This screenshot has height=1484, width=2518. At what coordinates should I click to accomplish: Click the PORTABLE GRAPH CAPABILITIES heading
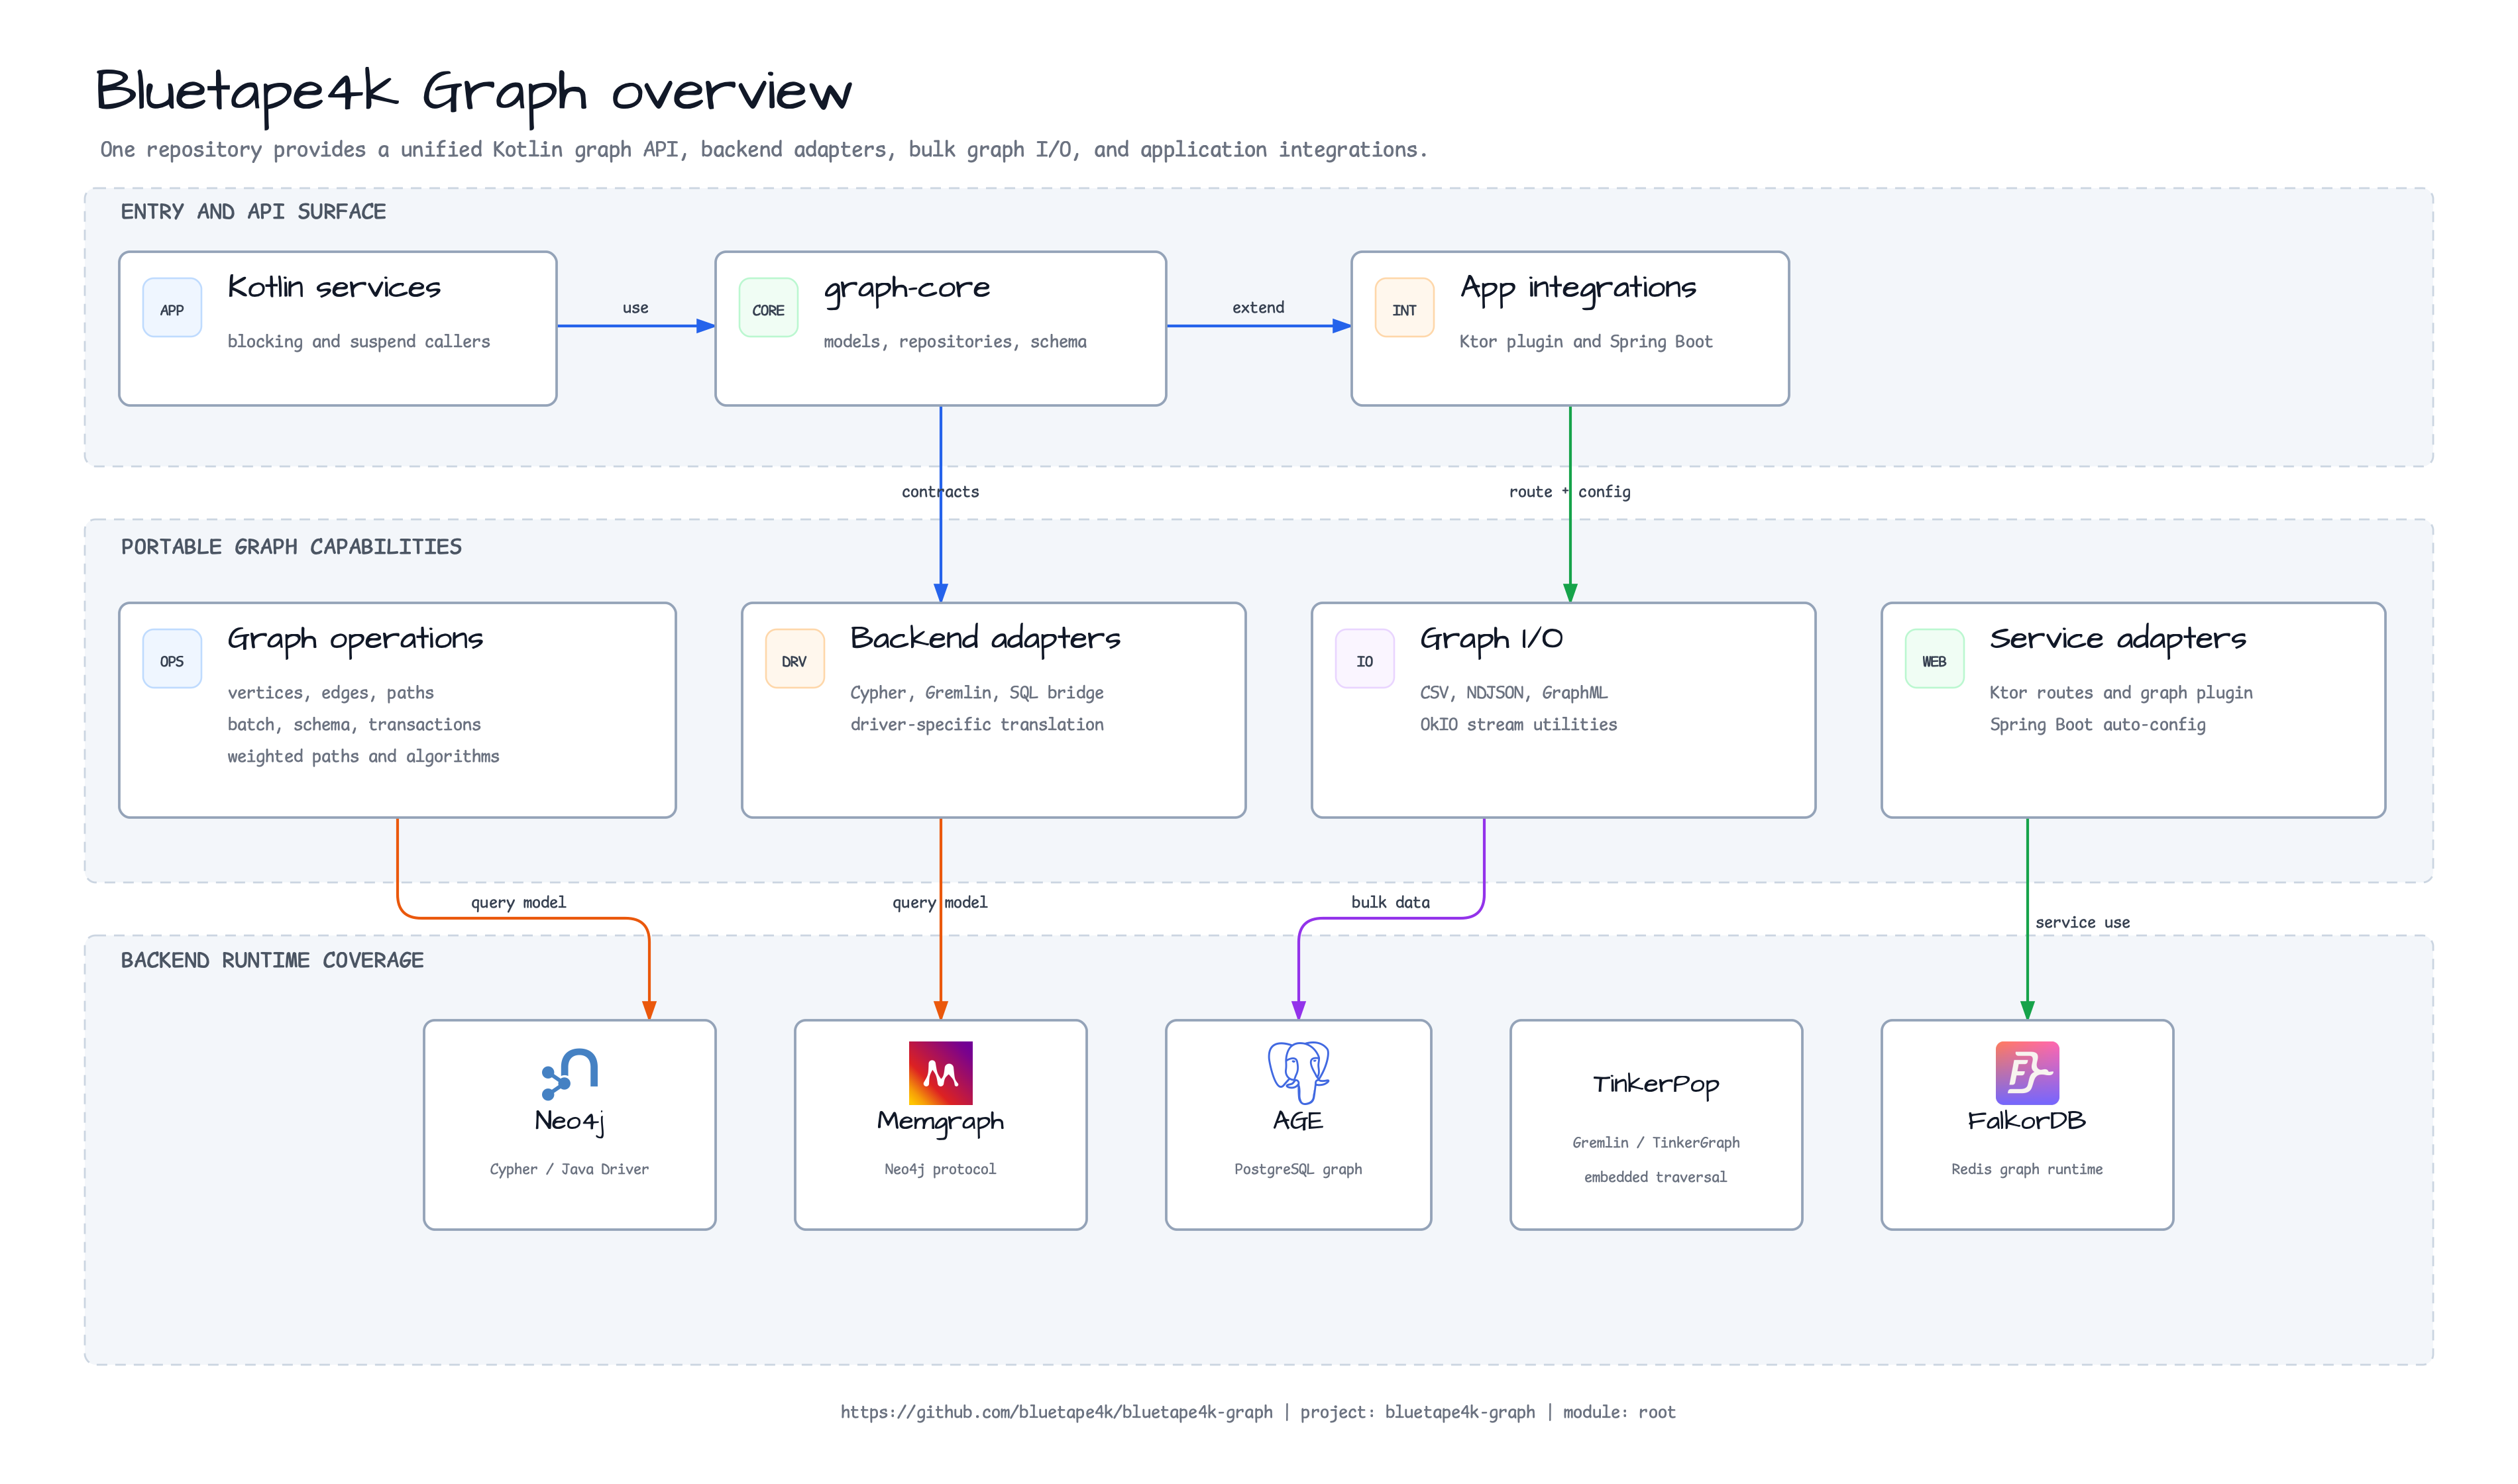[x=291, y=547]
